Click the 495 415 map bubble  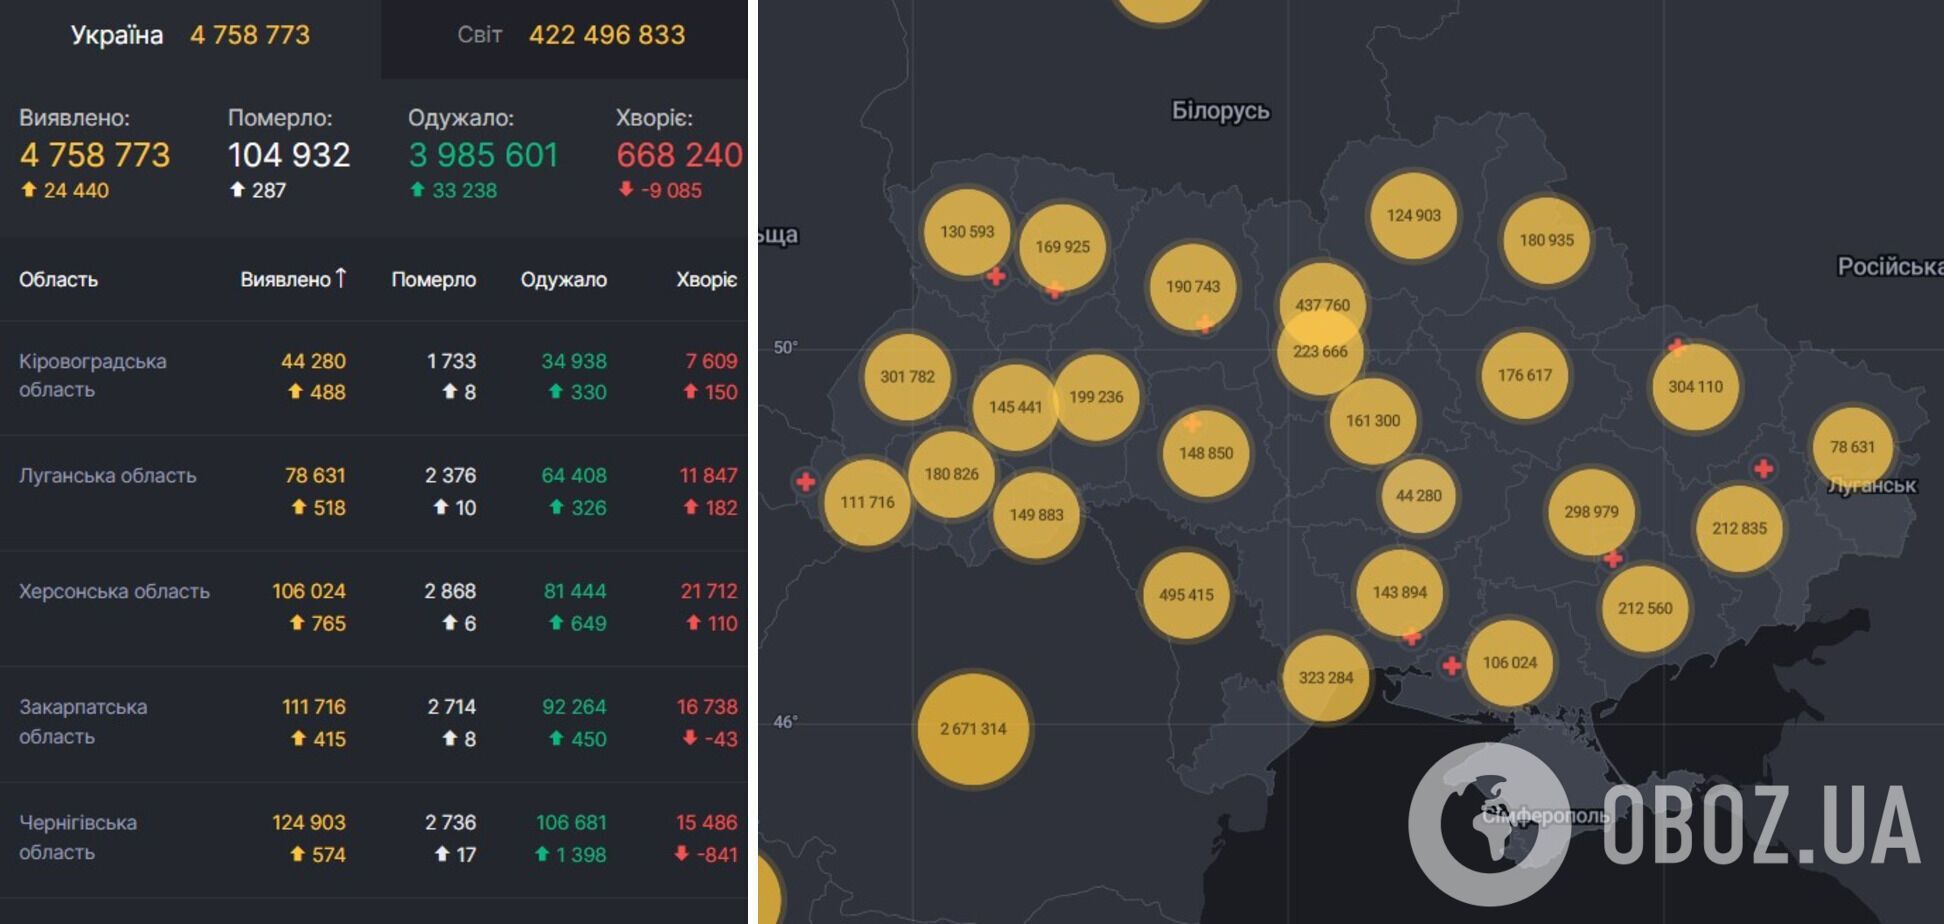click(x=1186, y=595)
